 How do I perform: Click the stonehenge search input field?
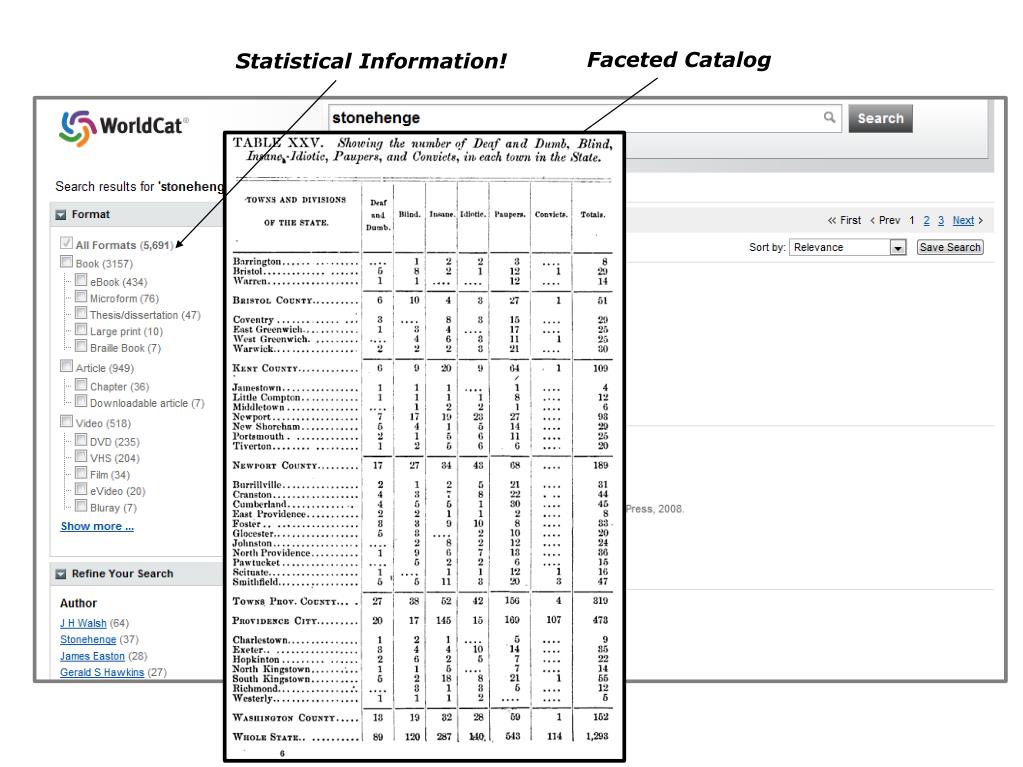pyautogui.click(x=584, y=118)
